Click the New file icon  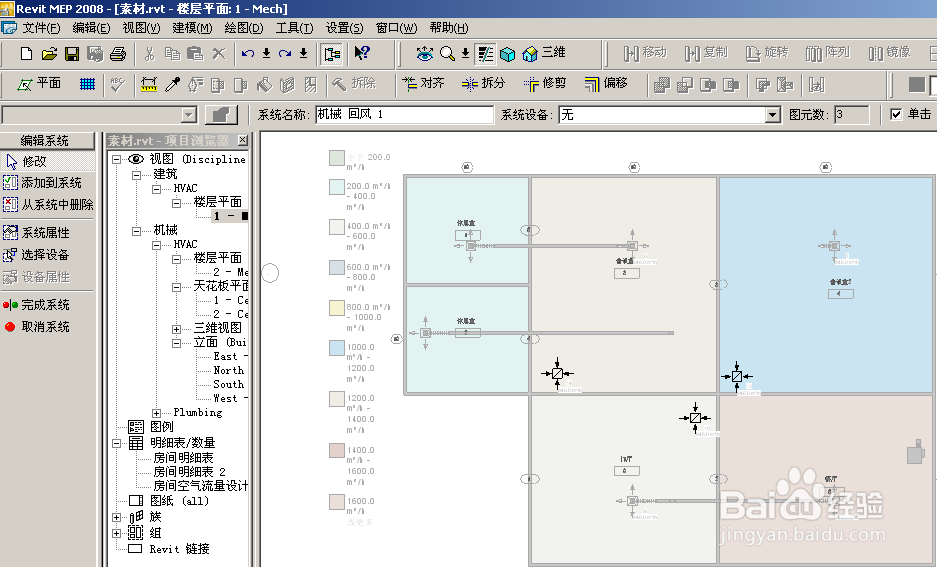(26, 54)
